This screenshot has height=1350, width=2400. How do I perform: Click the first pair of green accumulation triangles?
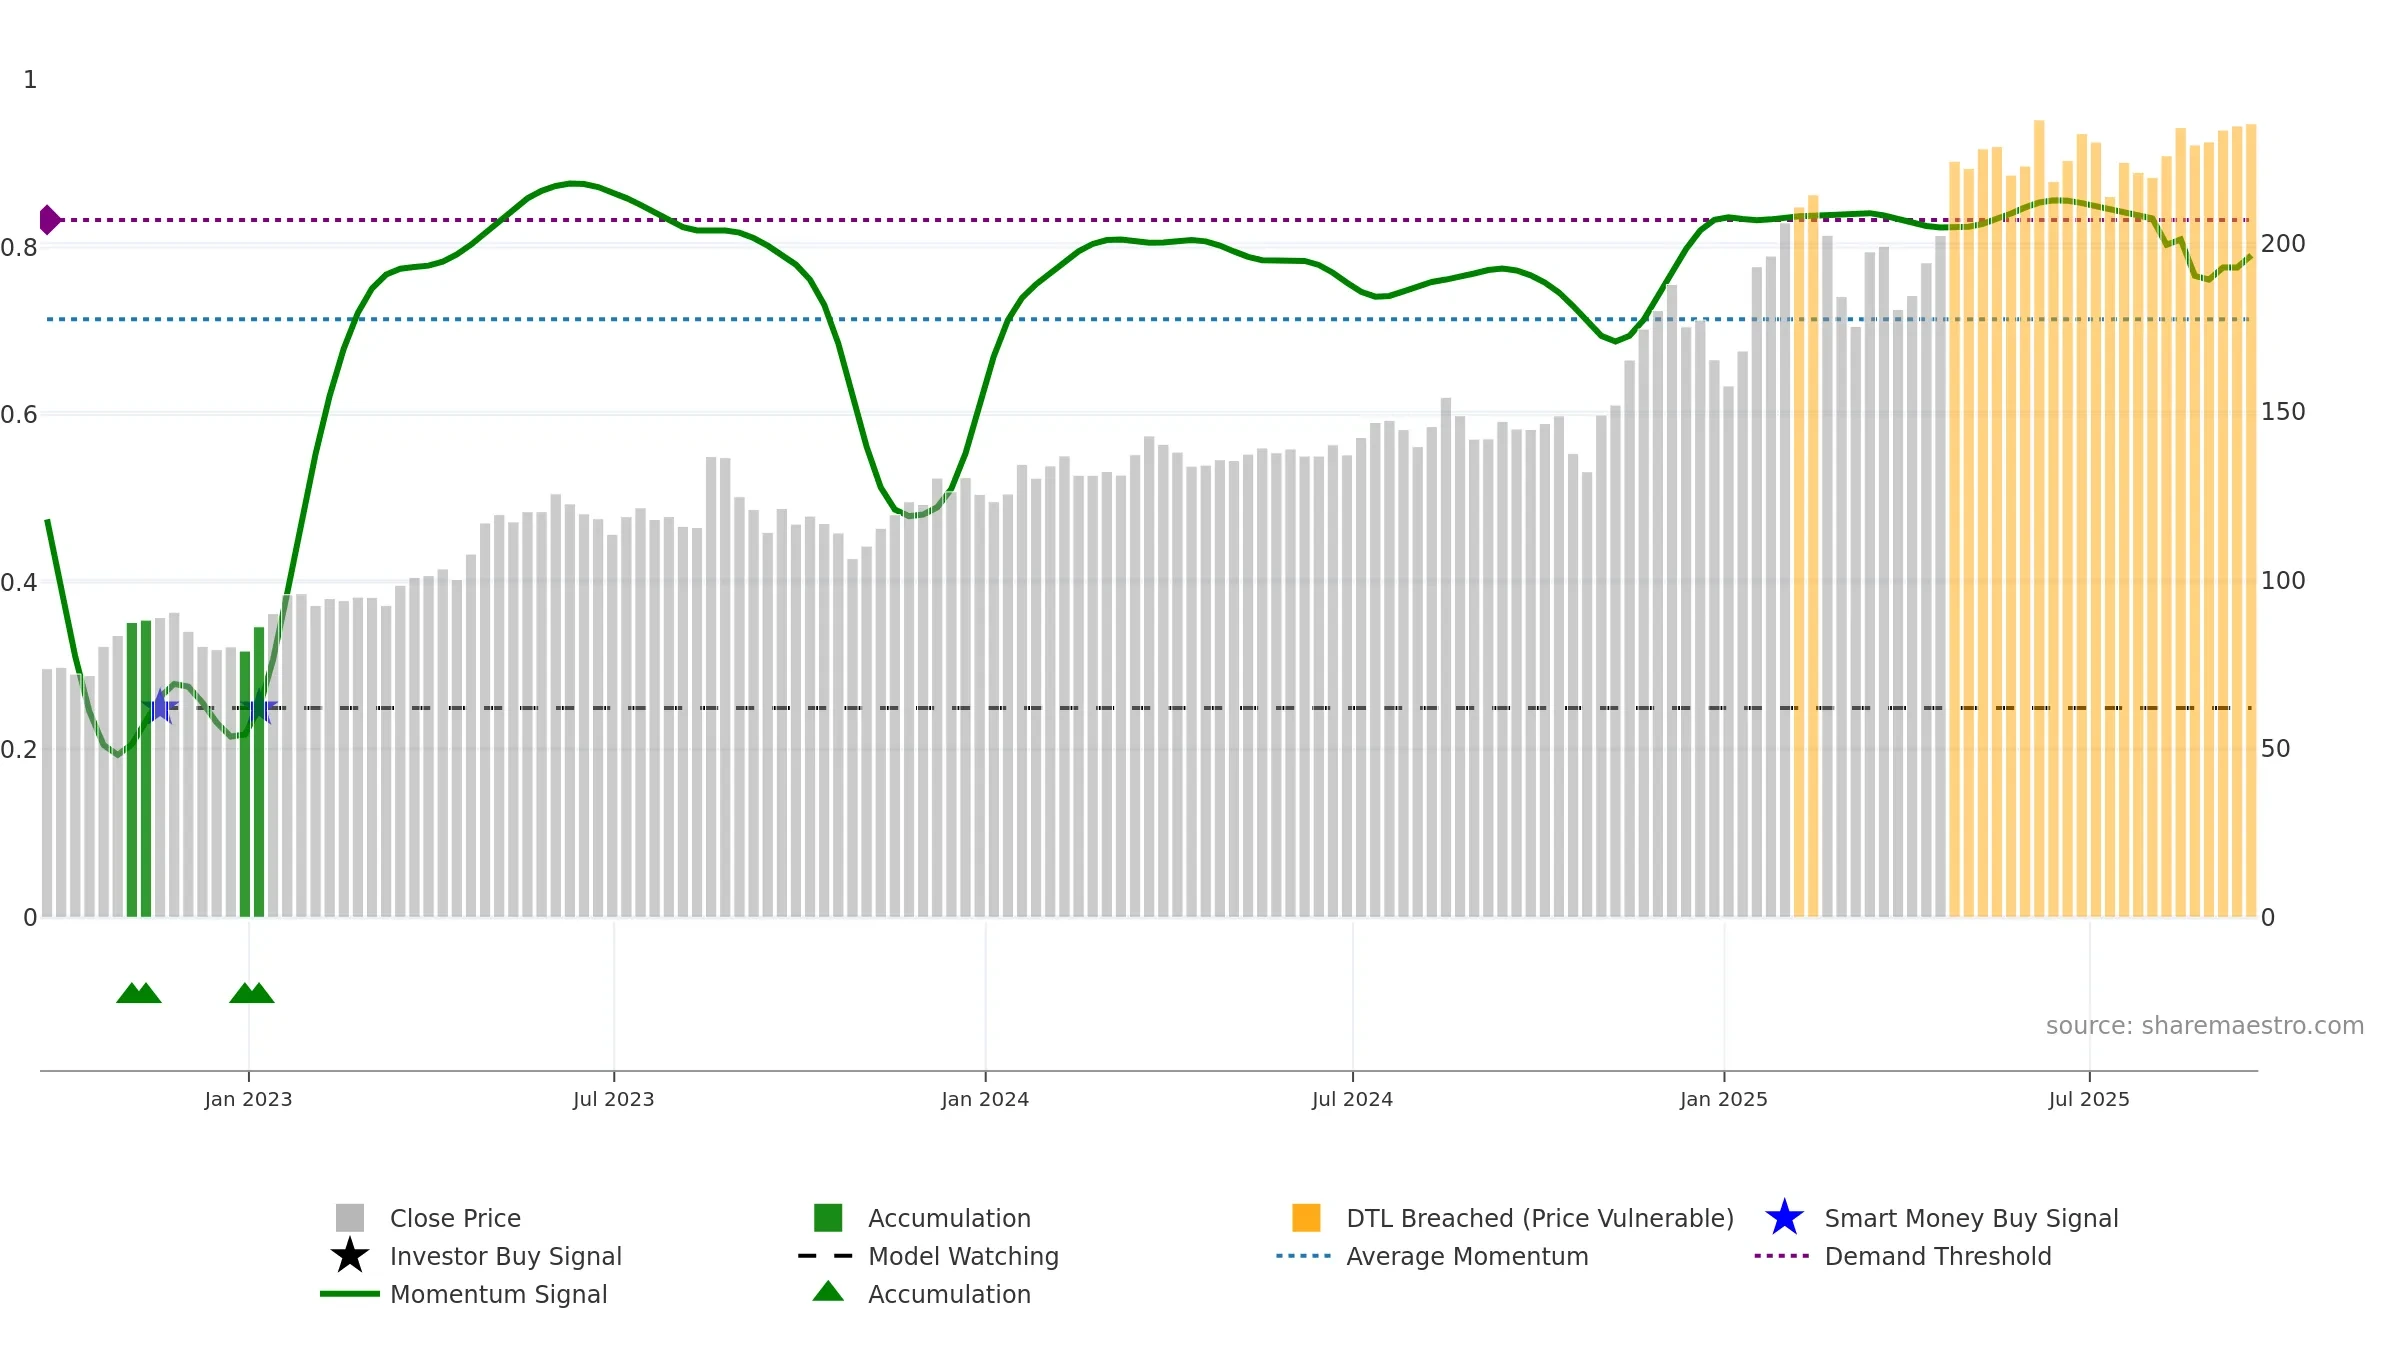coord(139,993)
